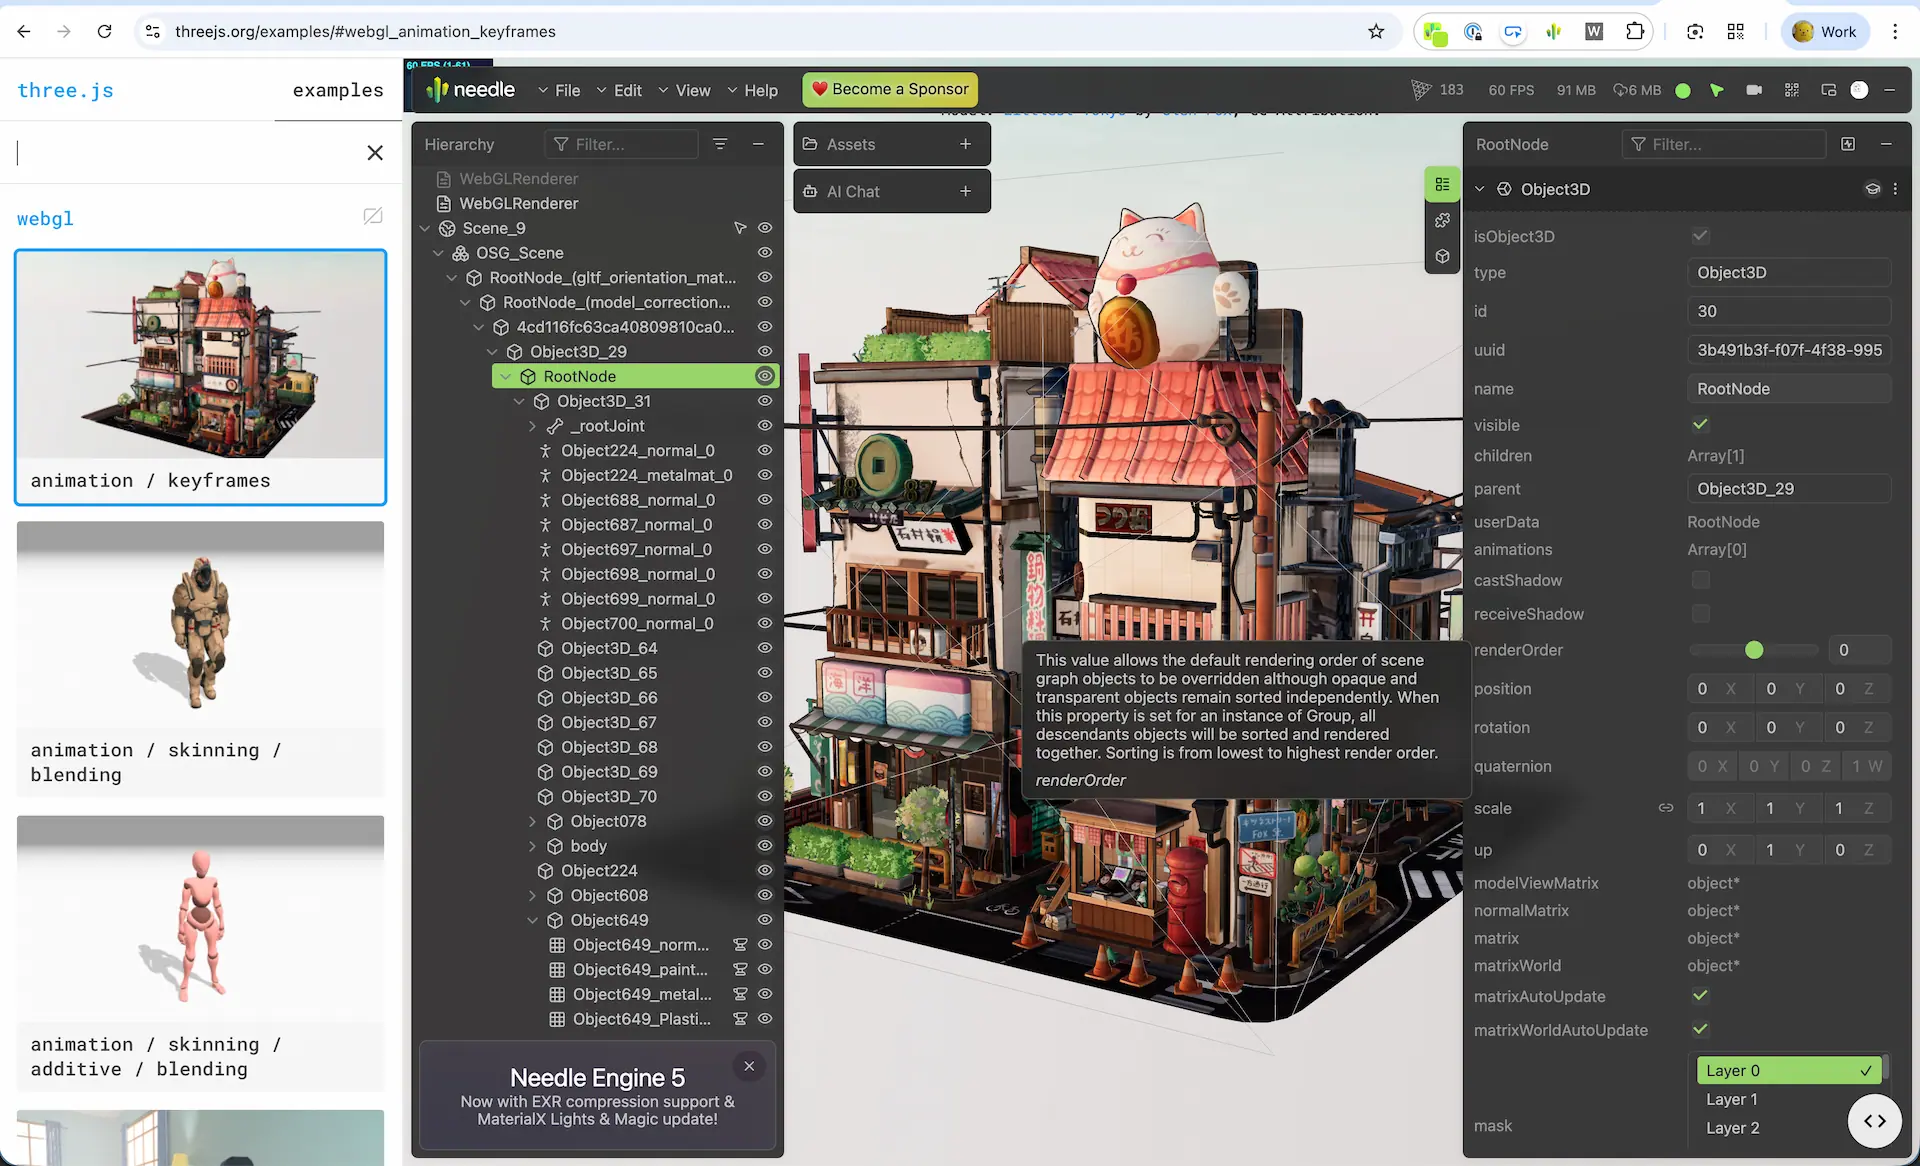
Task: Add a new AI Chat panel
Action: click(x=965, y=191)
